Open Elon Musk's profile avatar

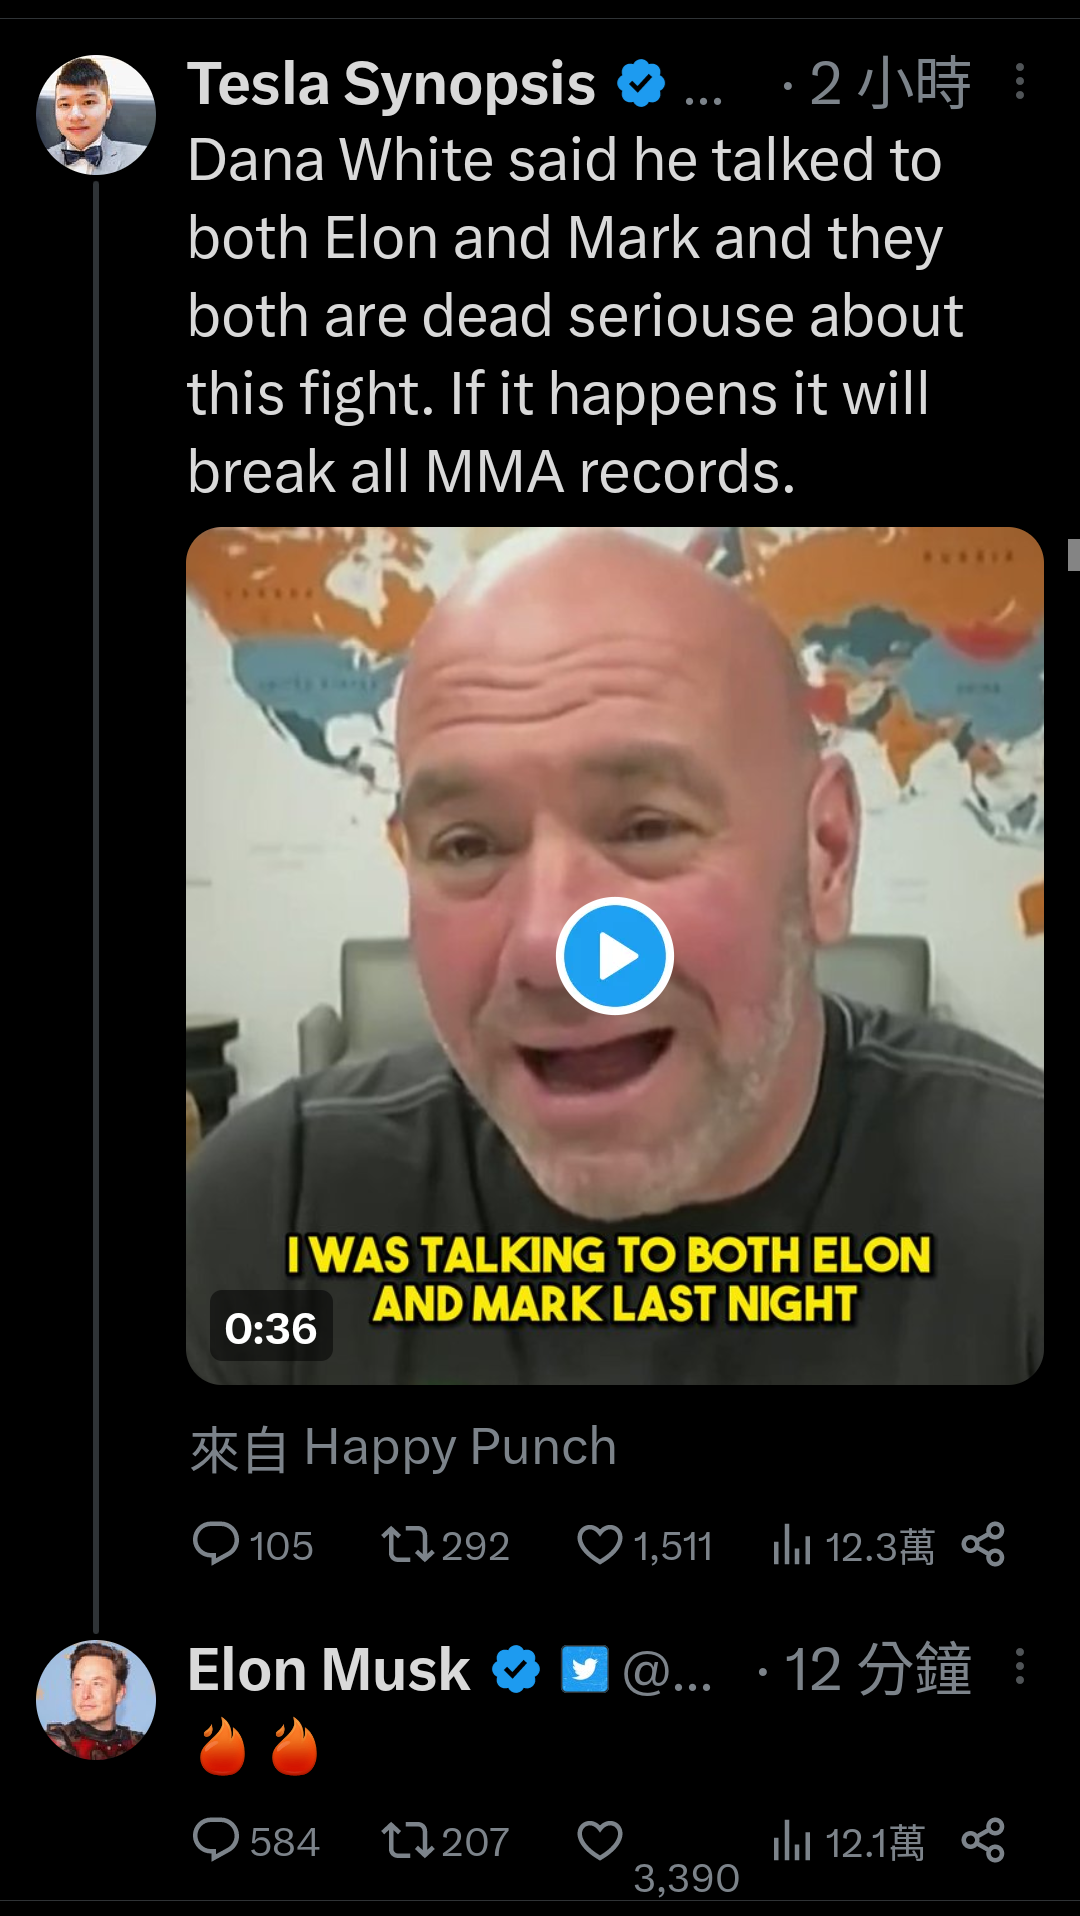[x=96, y=1700]
